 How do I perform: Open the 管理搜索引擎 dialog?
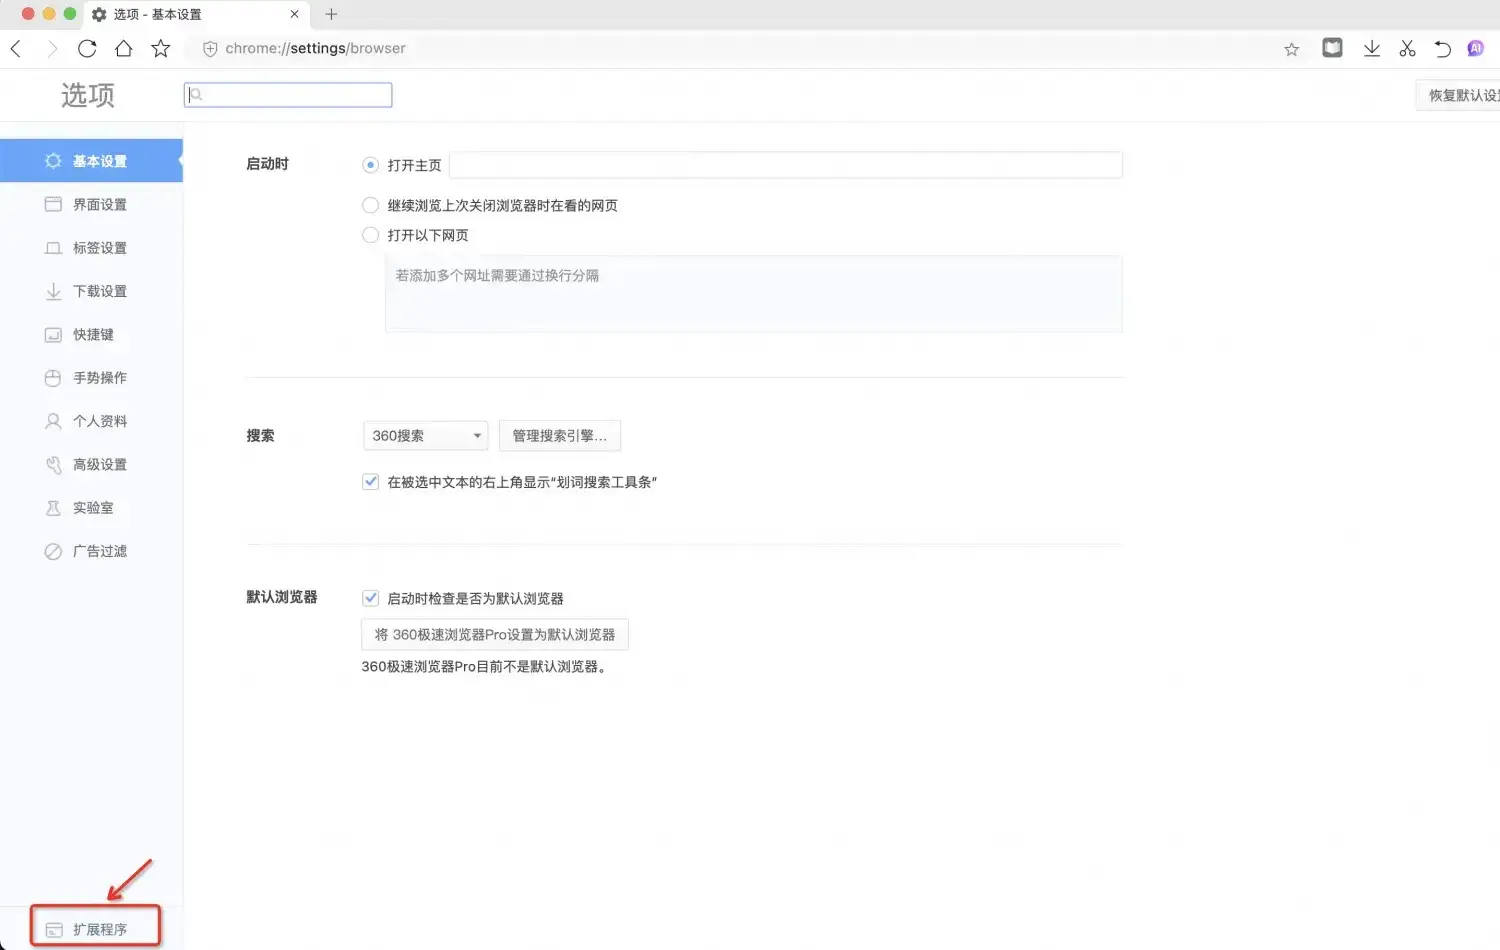click(559, 435)
